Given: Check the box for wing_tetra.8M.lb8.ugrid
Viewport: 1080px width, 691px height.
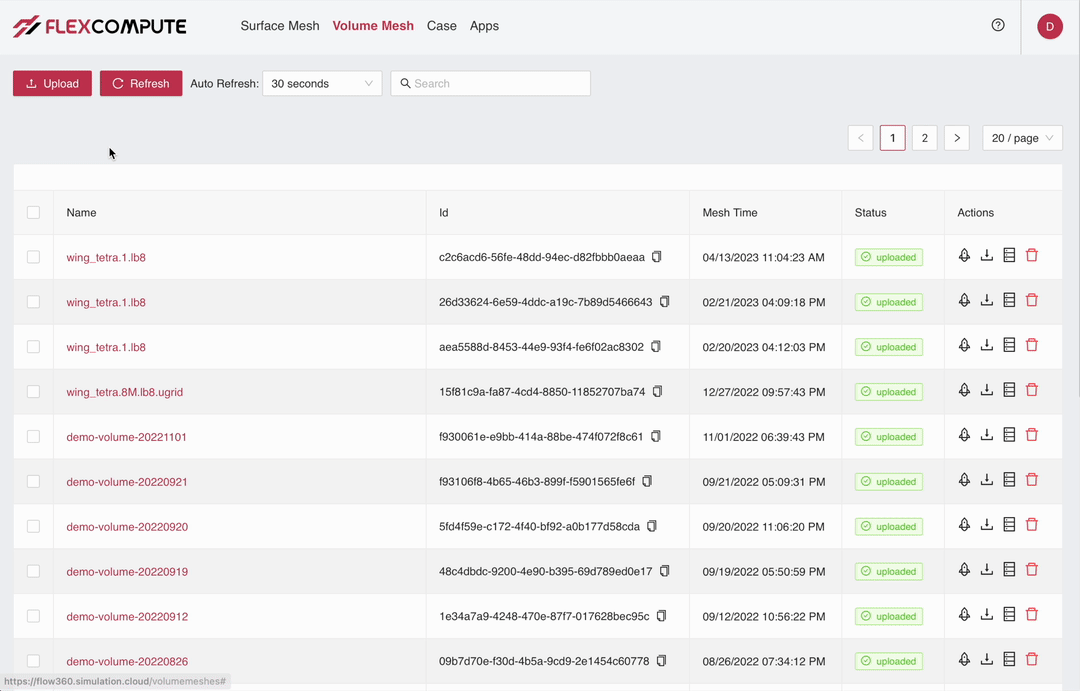Looking at the screenshot, I should click(x=33, y=392).
